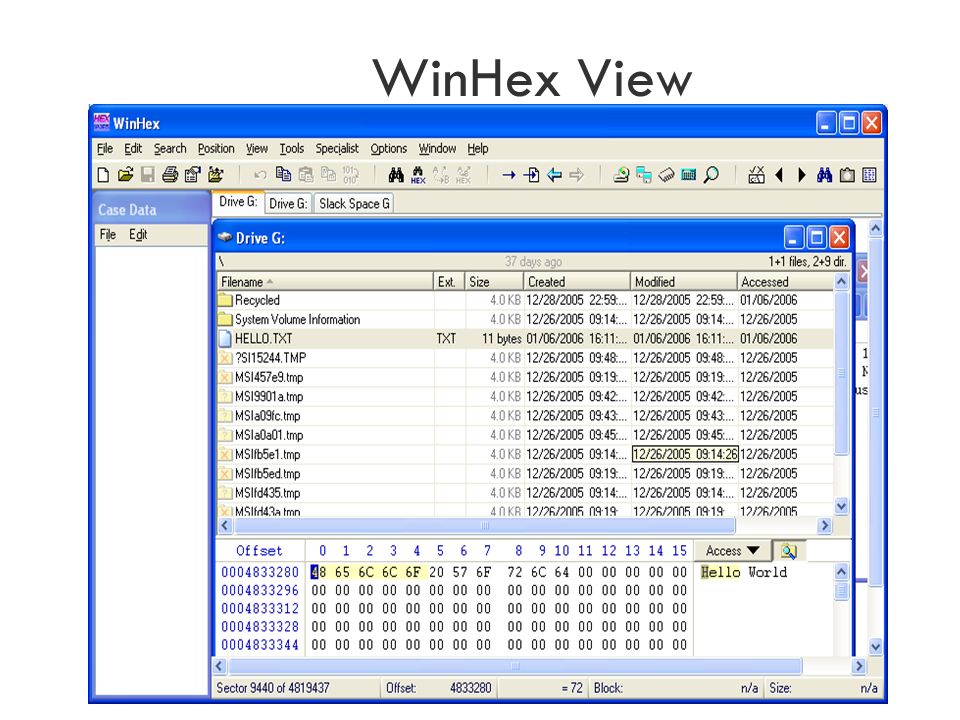Image resolution: width=960 pixels, height=720 pixels.
Task: Select the HELLO.TXT file row
Action: point(525,339)
